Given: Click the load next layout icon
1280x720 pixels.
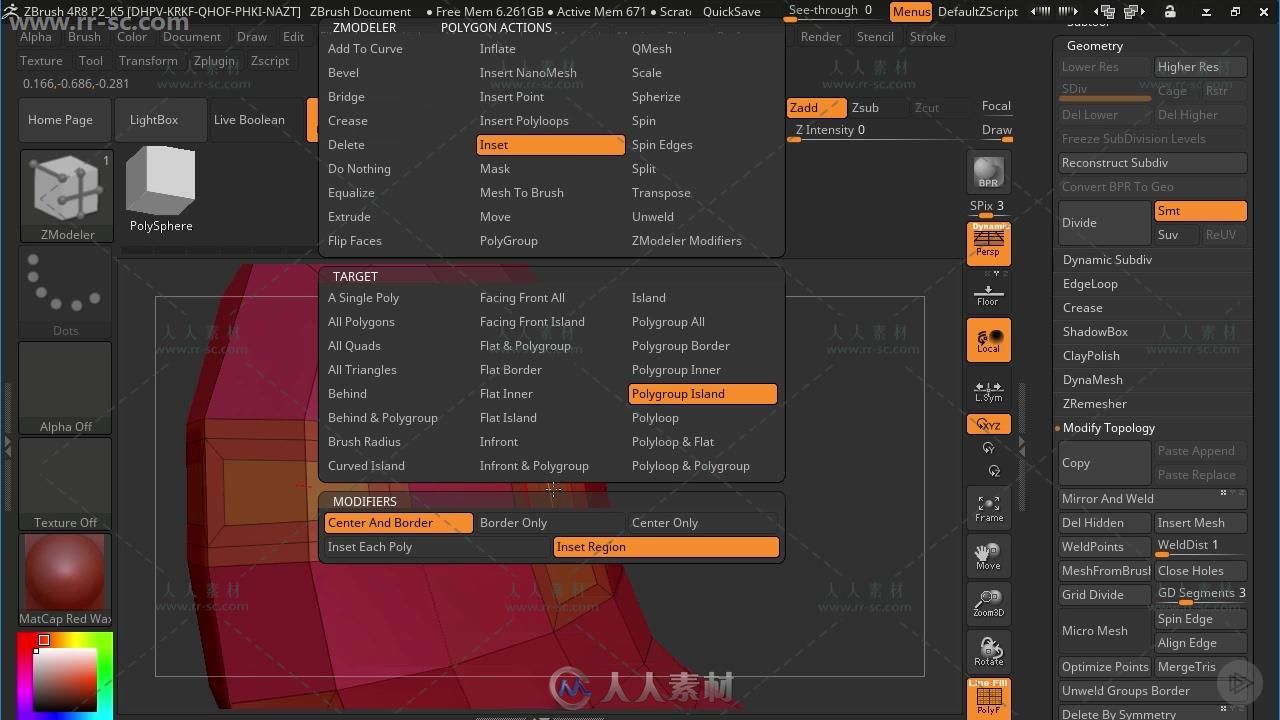Looking at the screenshot, I should click(1134, 11).
